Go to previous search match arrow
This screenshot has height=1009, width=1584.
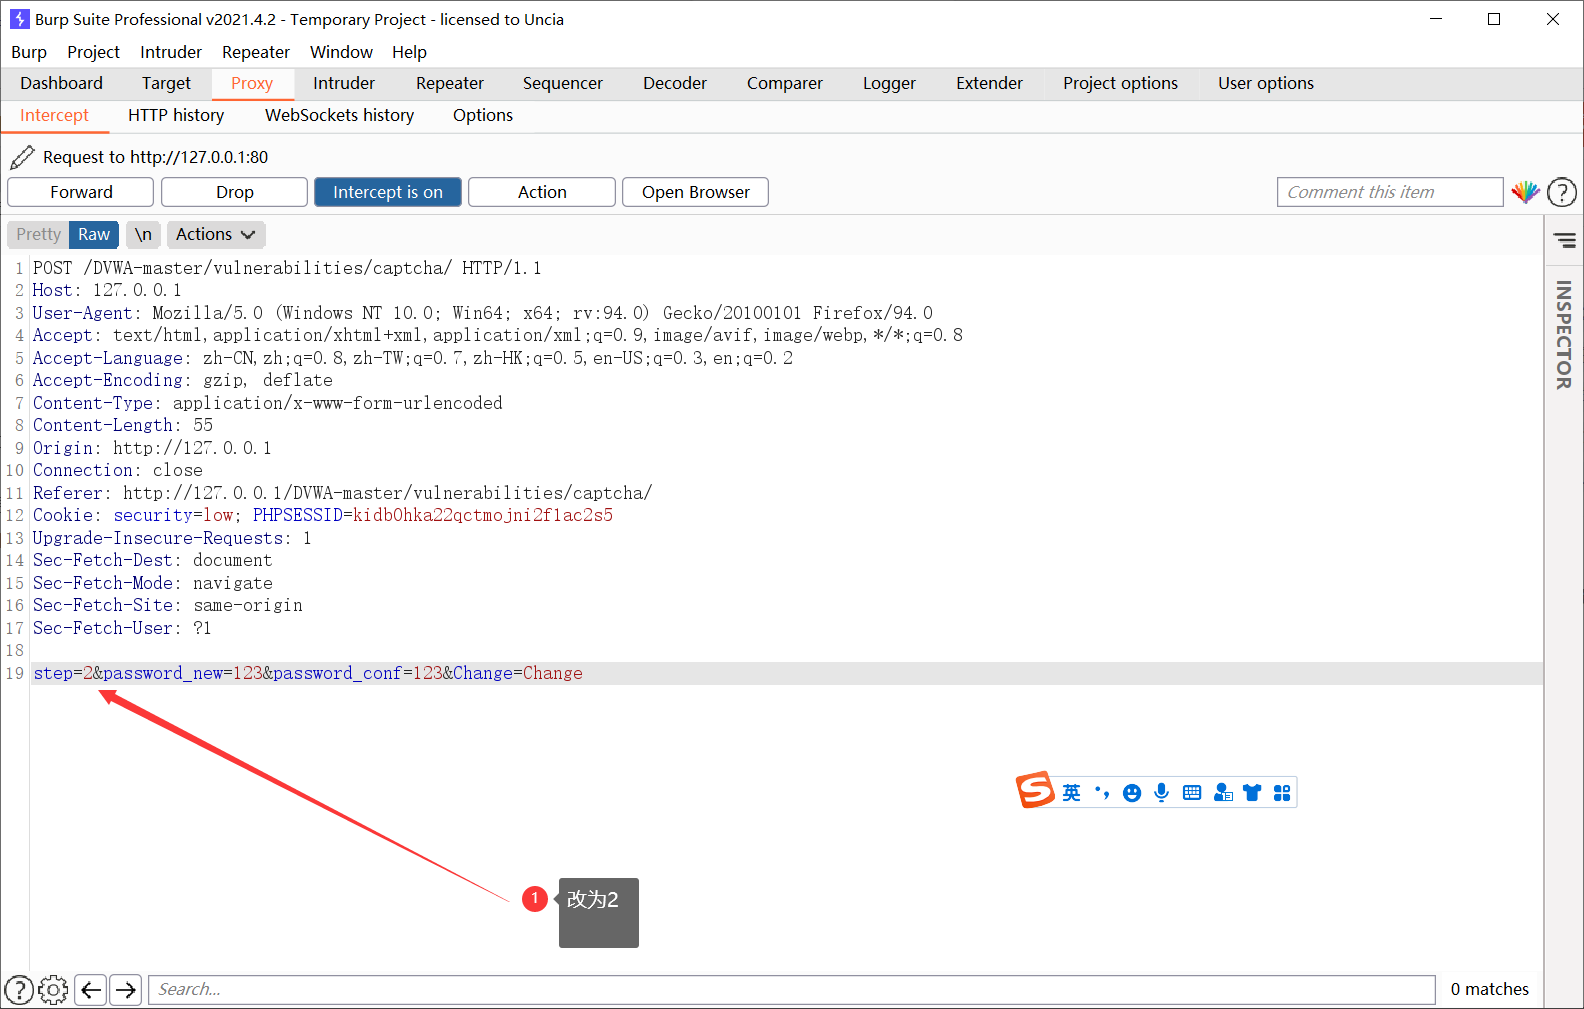point(91,990)
